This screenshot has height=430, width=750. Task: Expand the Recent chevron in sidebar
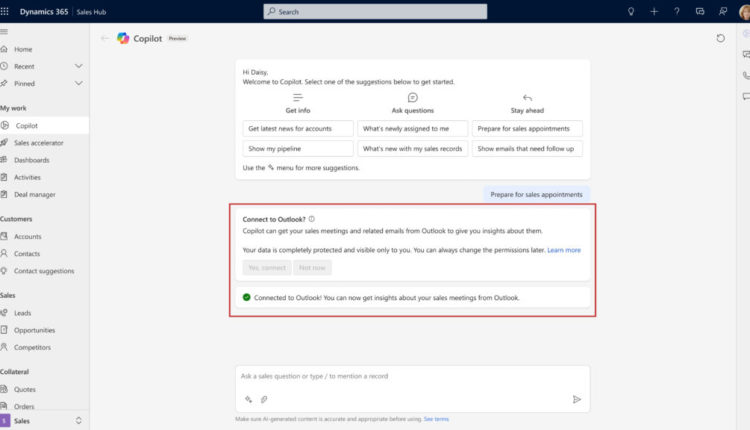78,66
